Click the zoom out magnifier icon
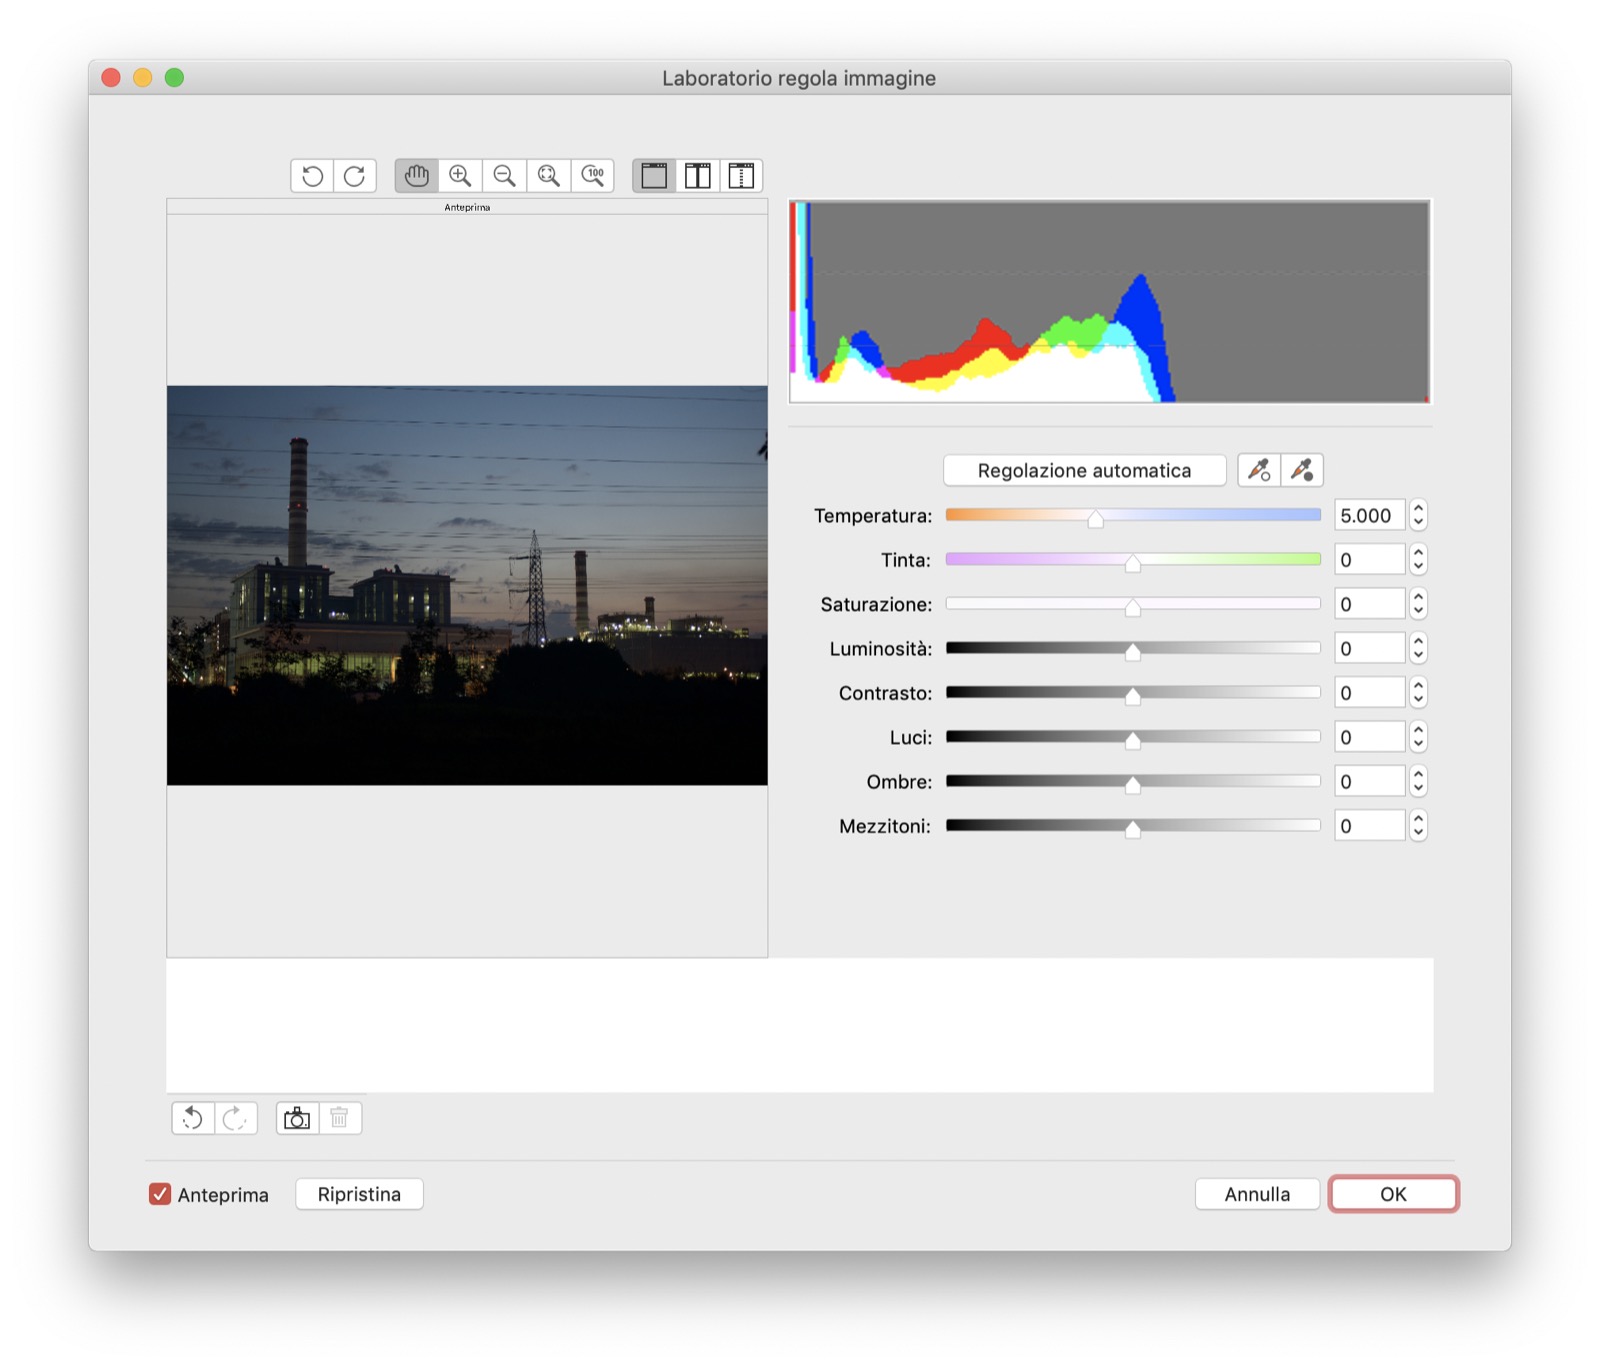The width and height of the screenshot is (1600, 1368). coord(504,176)
